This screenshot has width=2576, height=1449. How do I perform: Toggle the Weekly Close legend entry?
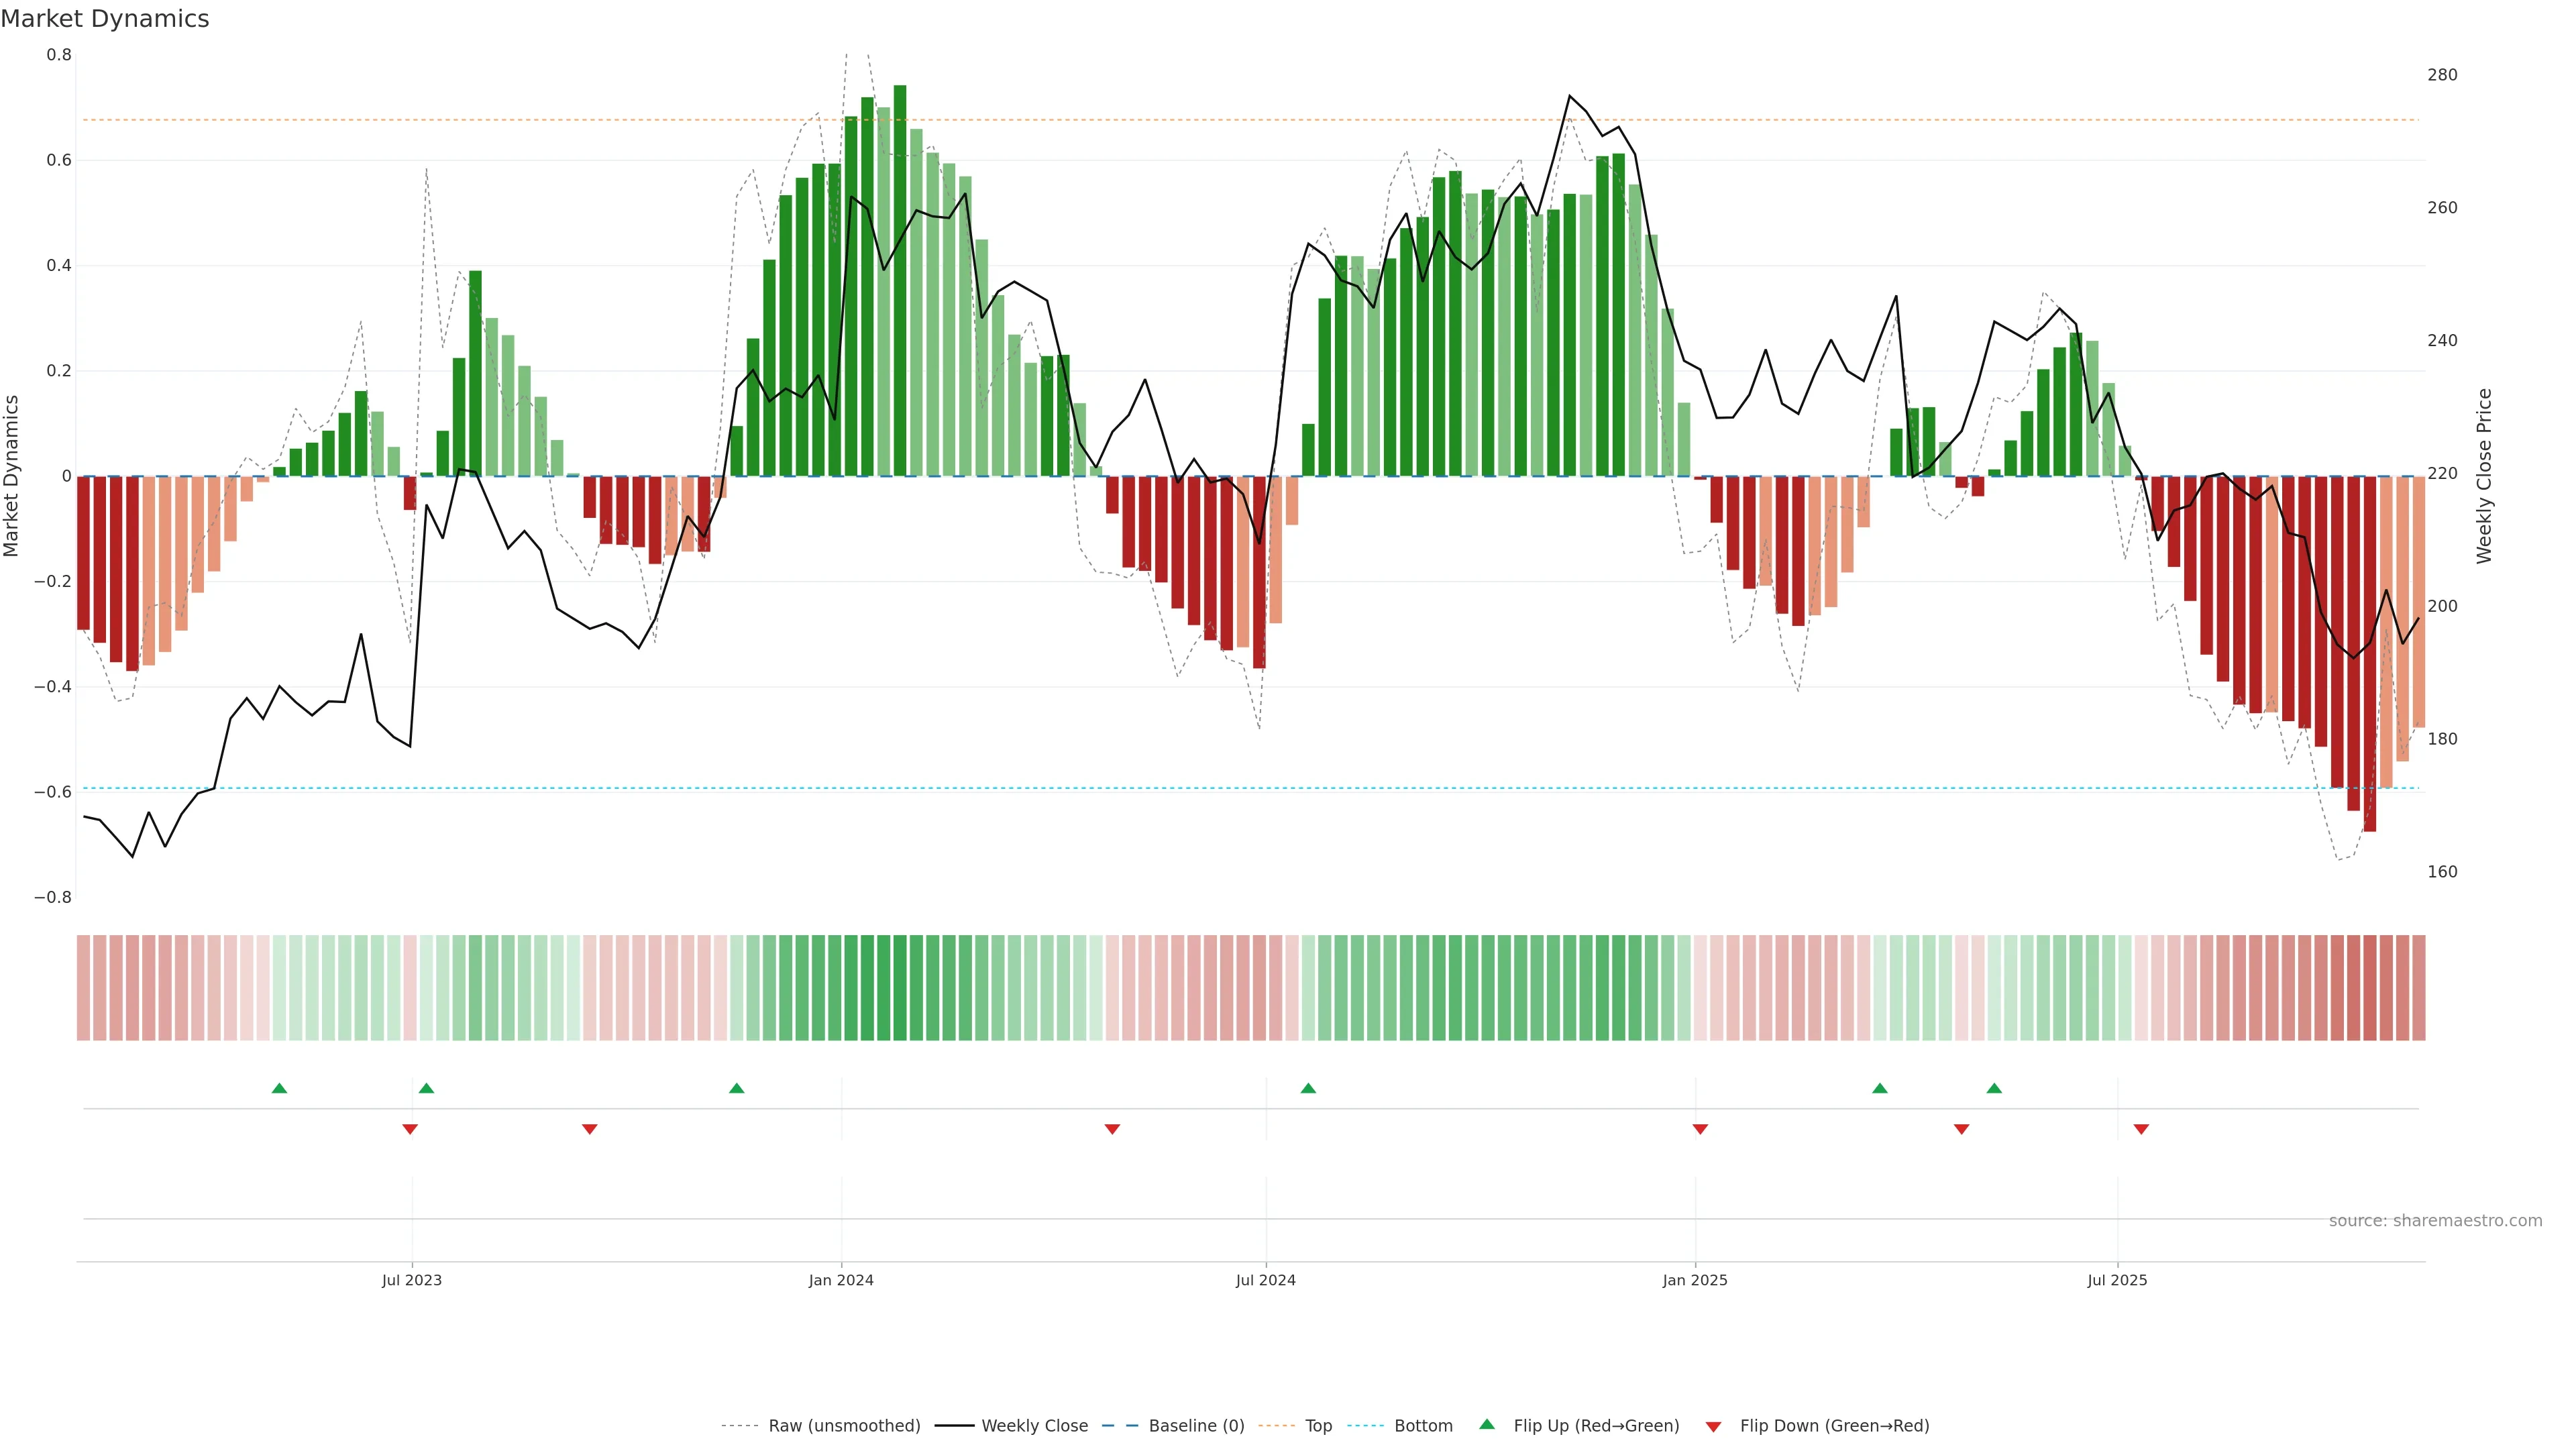coord(1034,1426)
